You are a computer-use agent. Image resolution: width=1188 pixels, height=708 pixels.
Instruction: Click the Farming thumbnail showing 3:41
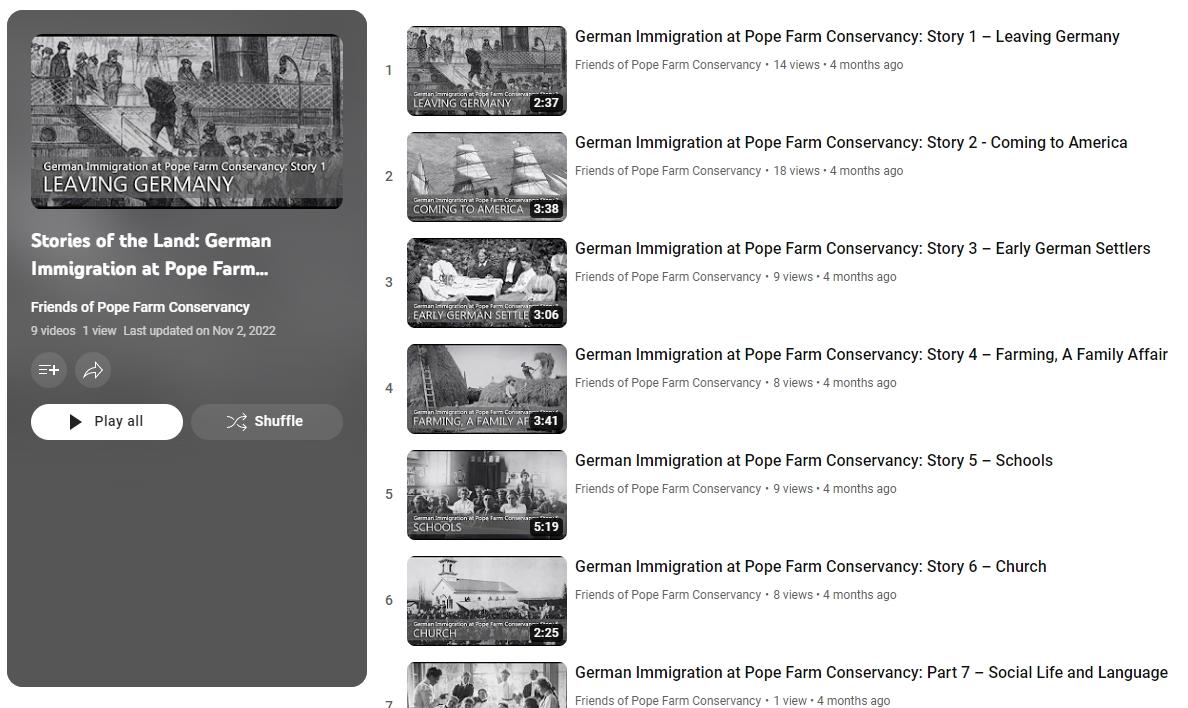(486, 389)
